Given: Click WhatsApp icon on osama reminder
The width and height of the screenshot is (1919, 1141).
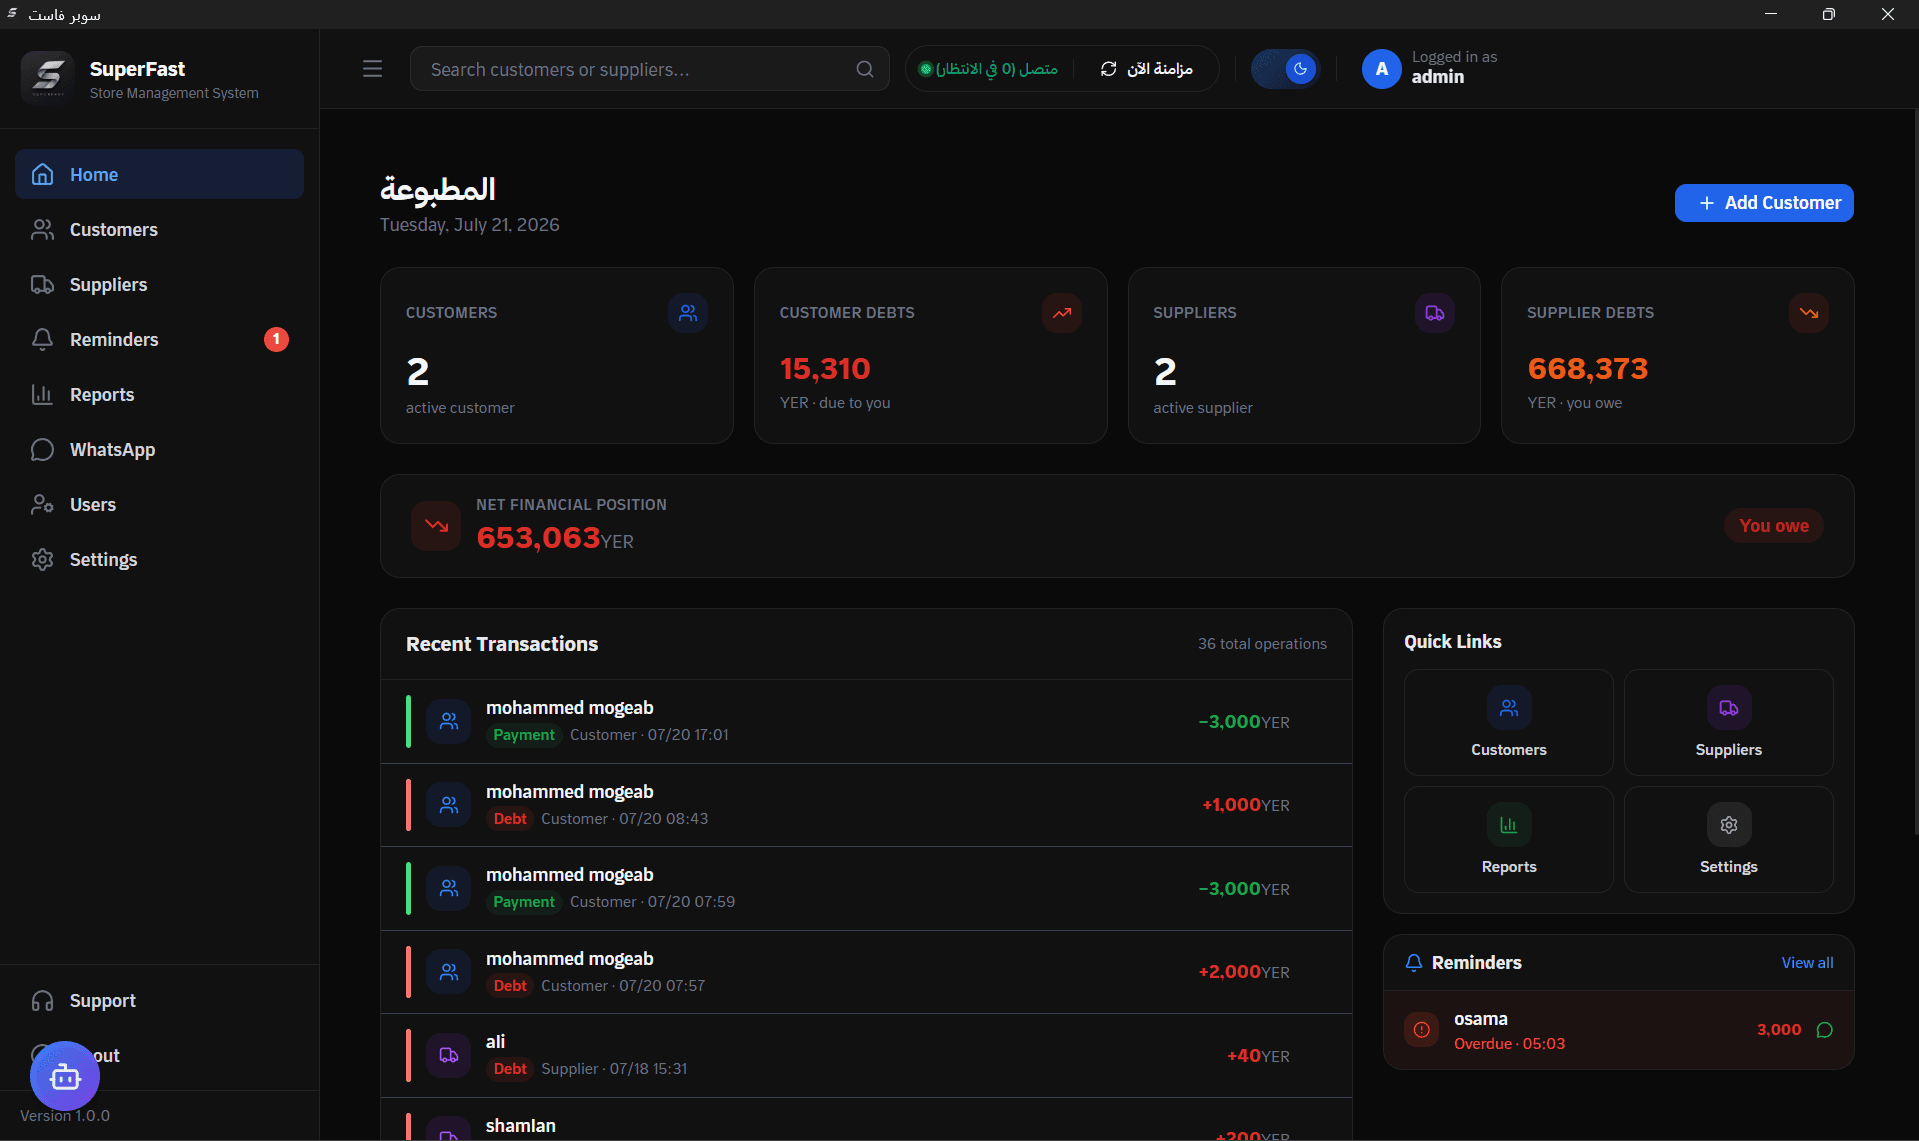Looking at the screenshot, I should (1825, 1030).
